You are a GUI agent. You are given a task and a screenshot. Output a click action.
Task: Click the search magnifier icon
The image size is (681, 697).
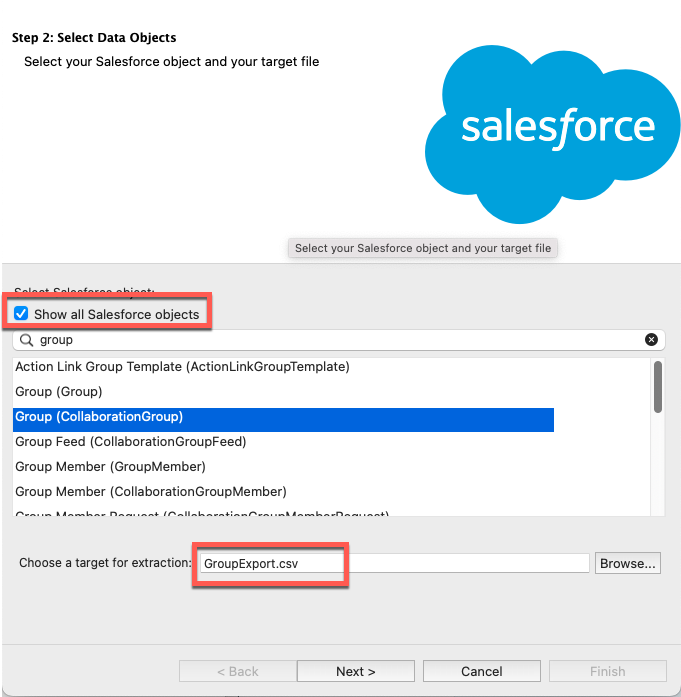pos(27,340)
